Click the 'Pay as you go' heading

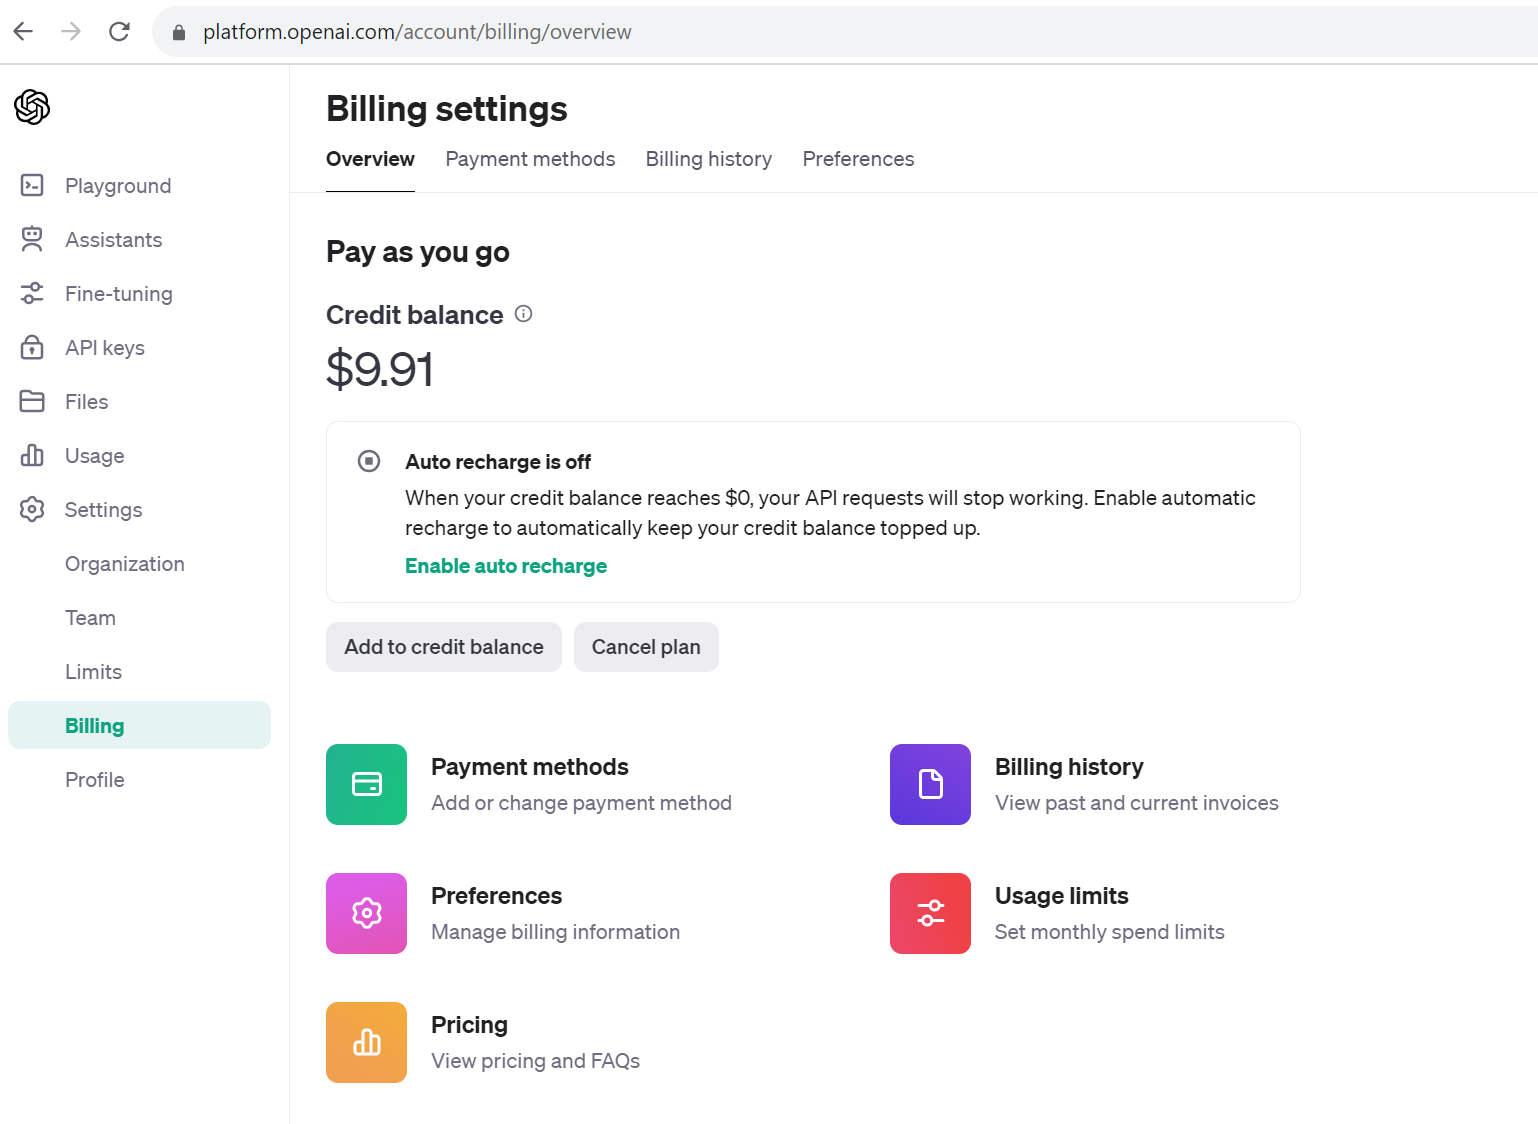point(418,252)
